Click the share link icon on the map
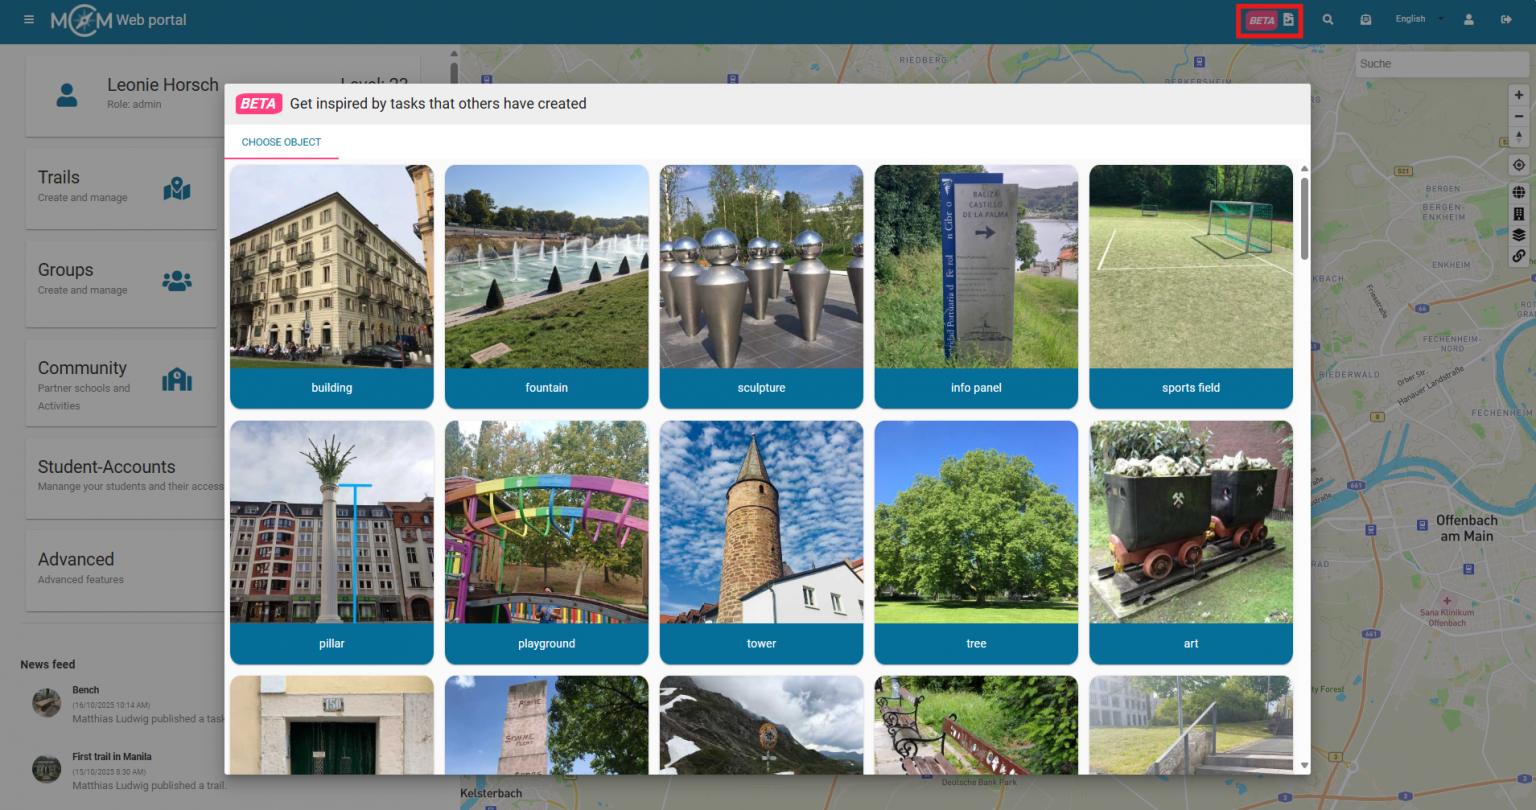 (1519, 256)
